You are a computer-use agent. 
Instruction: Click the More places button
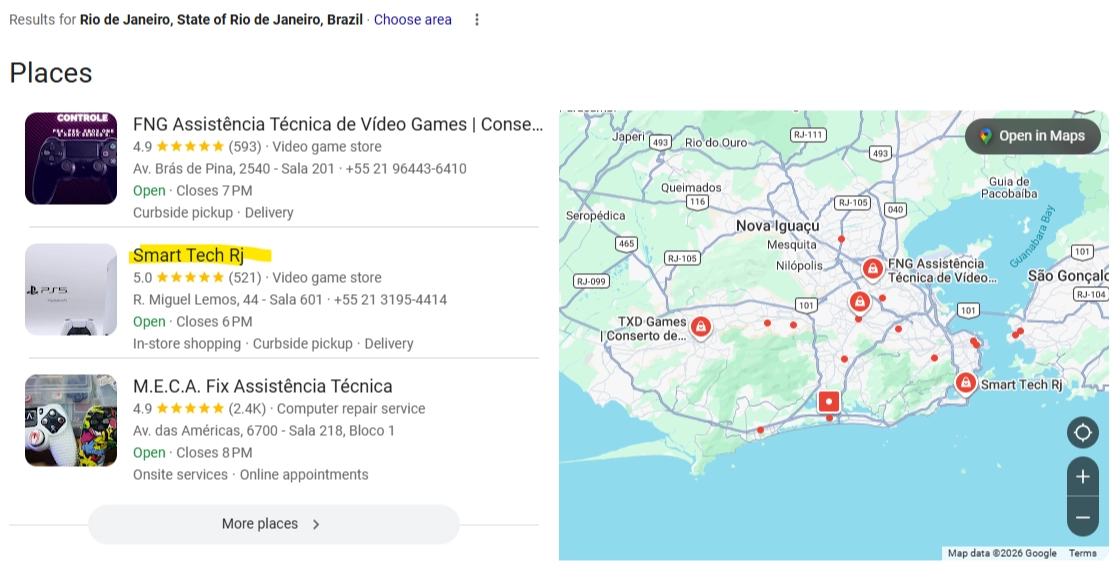click(274, 524)
